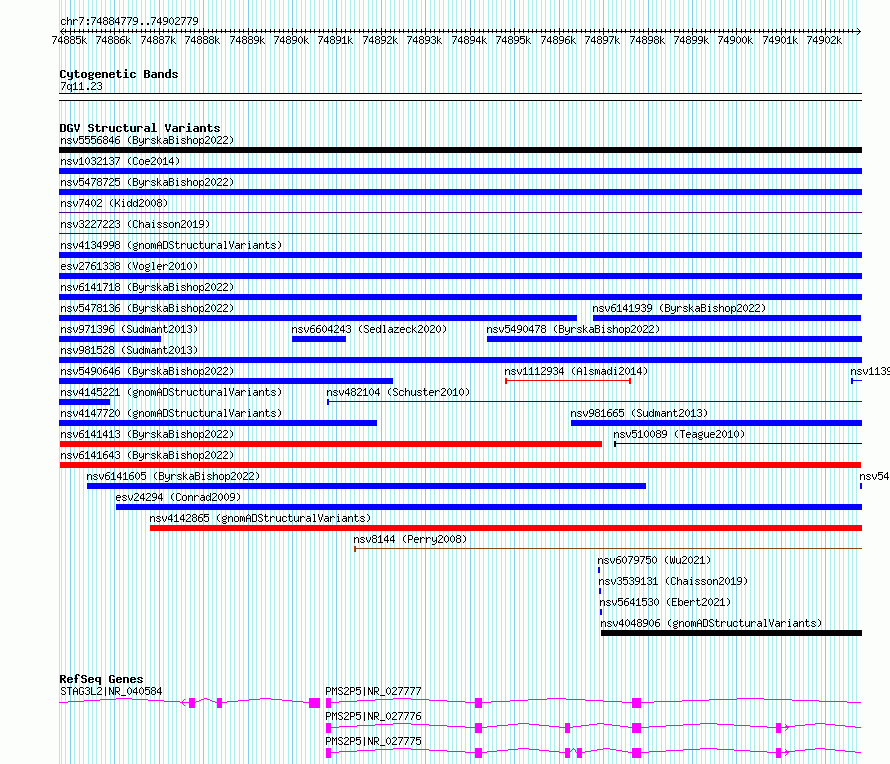This screenshot has width=890, height=764.
Task: Click nsv510089 (Teague2010) variant label
Action: (679, 434)
